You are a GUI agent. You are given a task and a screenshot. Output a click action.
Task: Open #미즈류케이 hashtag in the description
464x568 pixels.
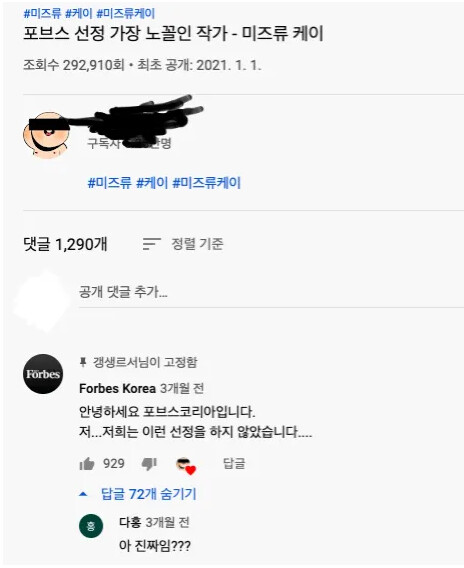pos(206,183)
